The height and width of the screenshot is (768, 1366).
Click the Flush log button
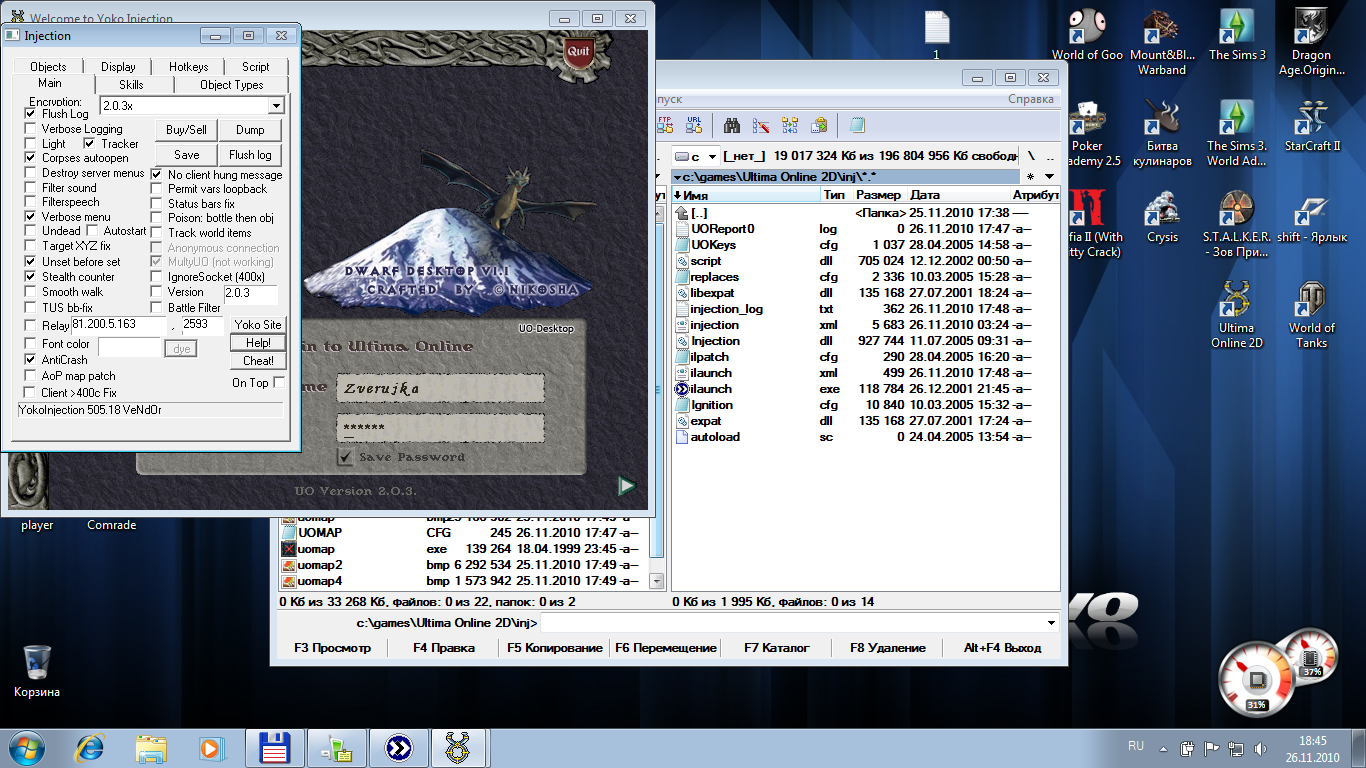(x=250, y=155)
